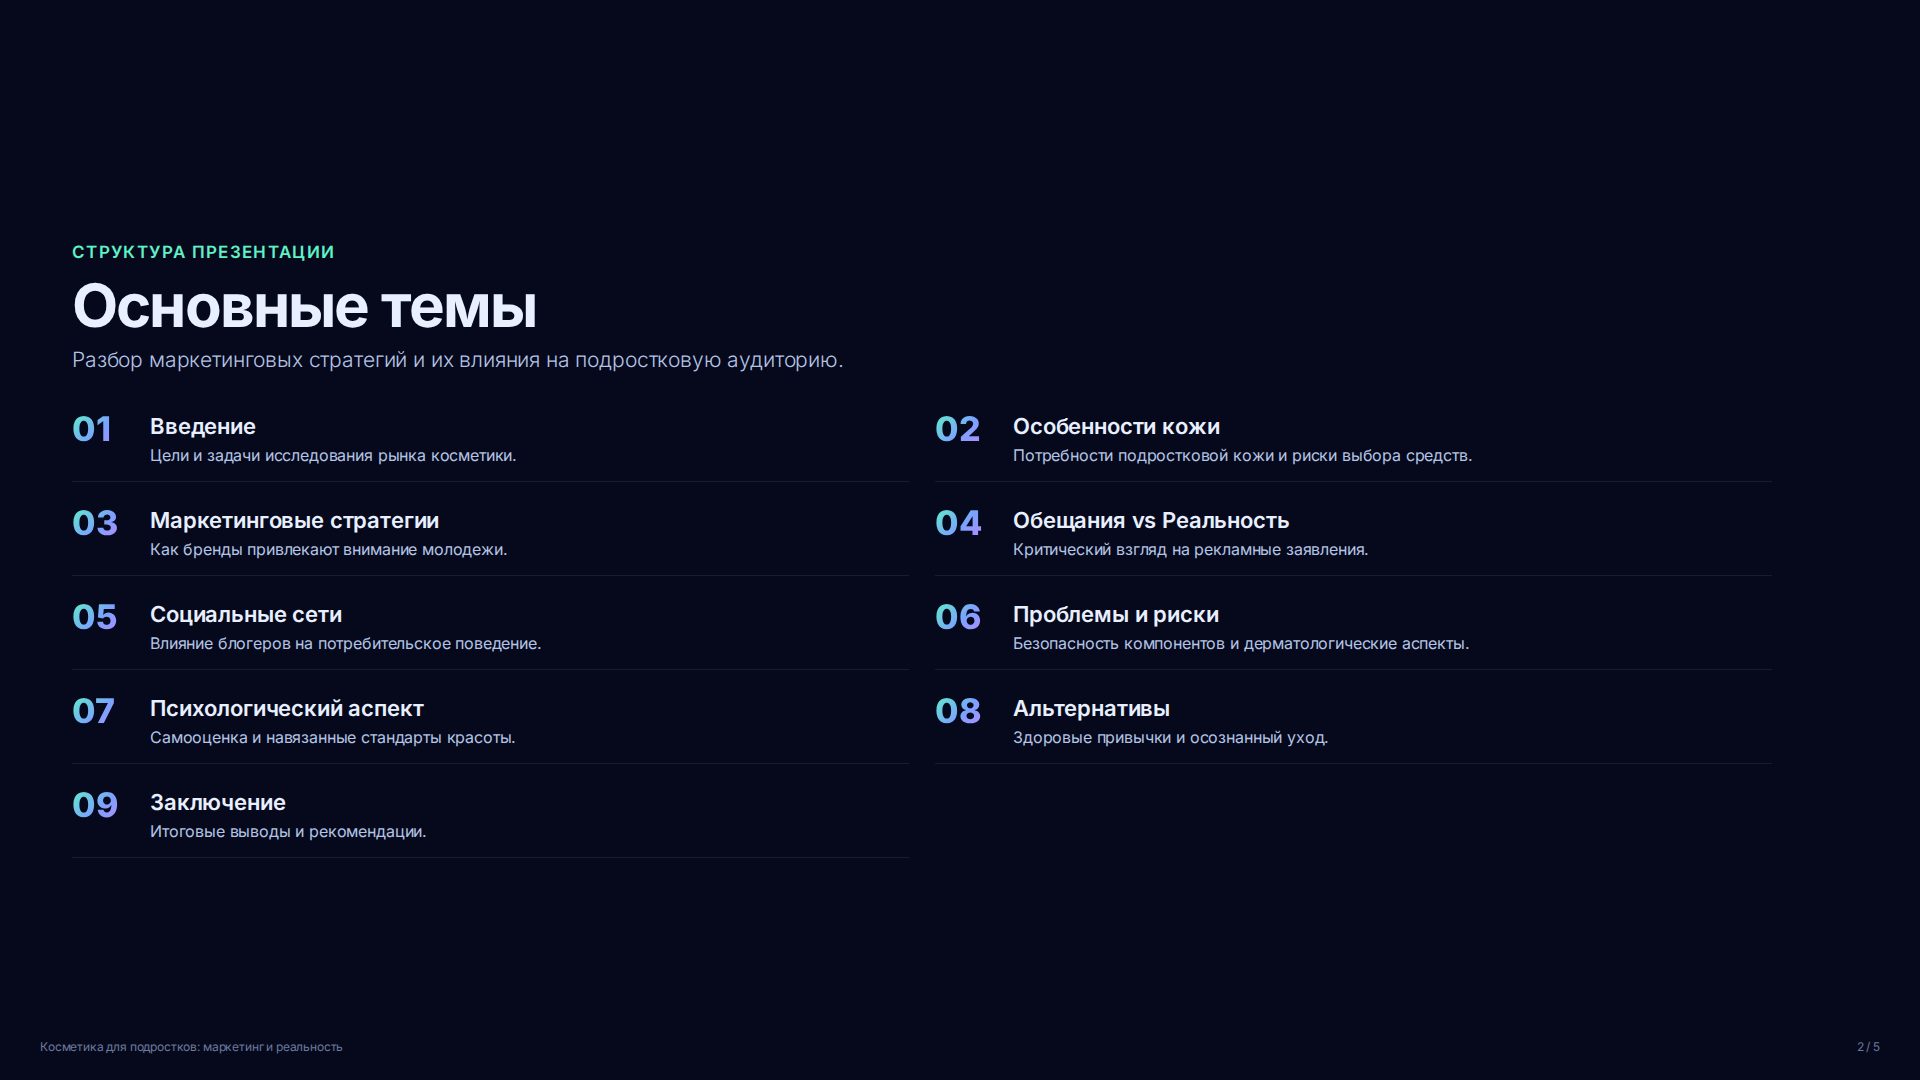Select the 'Маркетинговые стратегии' title
Image resolution: width=1920 pixels, height=1080 pixels.
pyautogui.click(x=294, y=521)
